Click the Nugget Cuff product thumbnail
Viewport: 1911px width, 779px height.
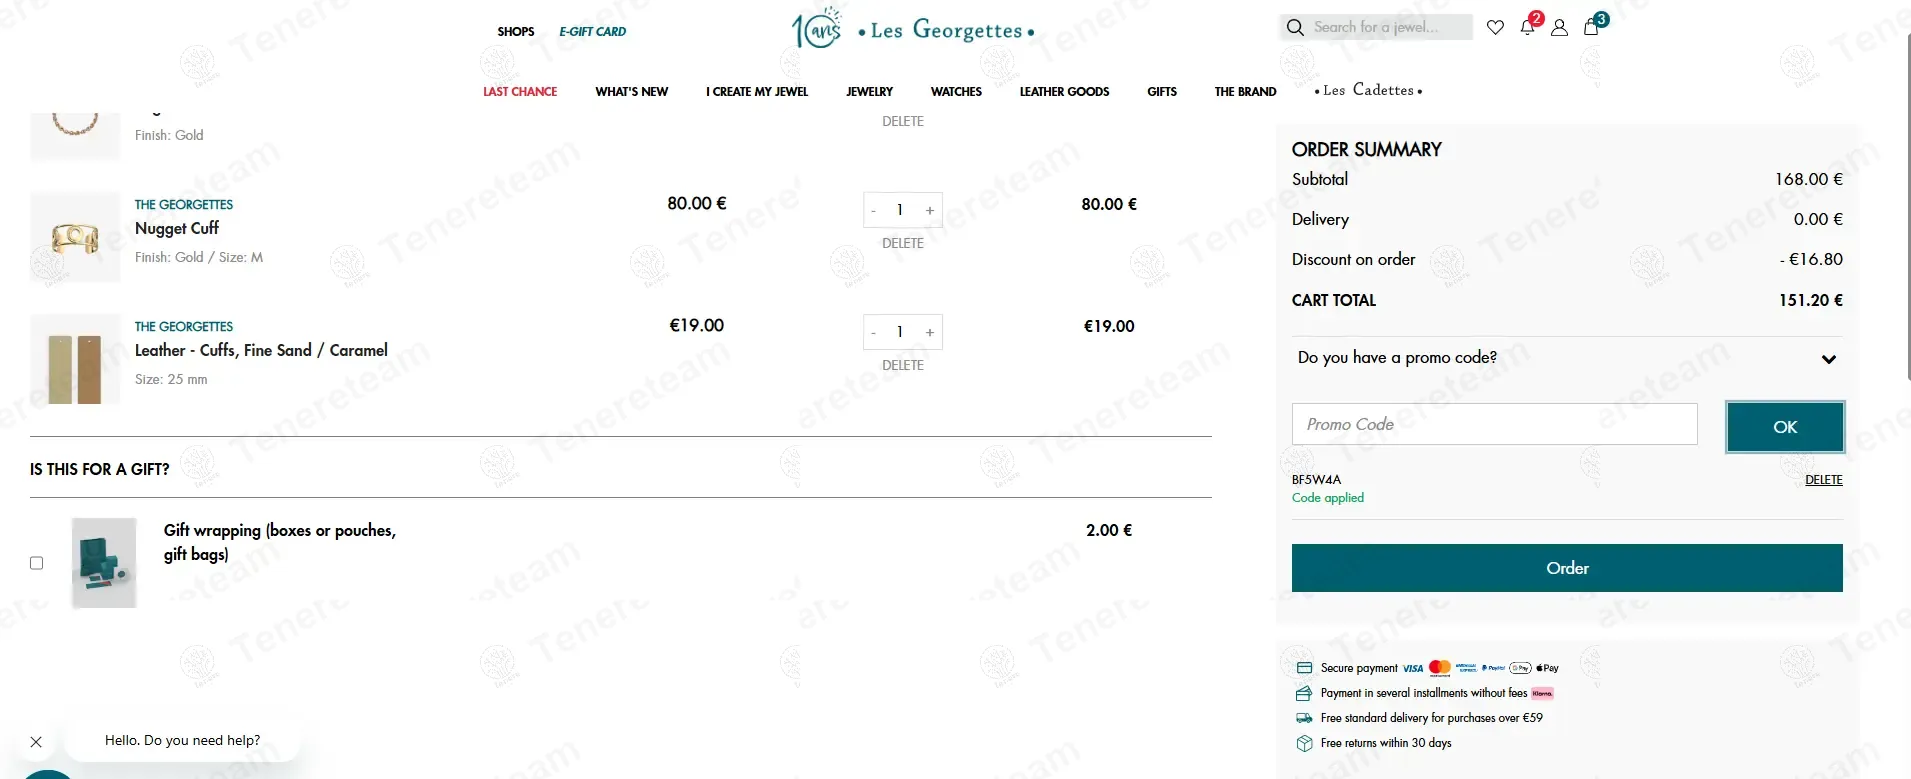tap(75, 237)
